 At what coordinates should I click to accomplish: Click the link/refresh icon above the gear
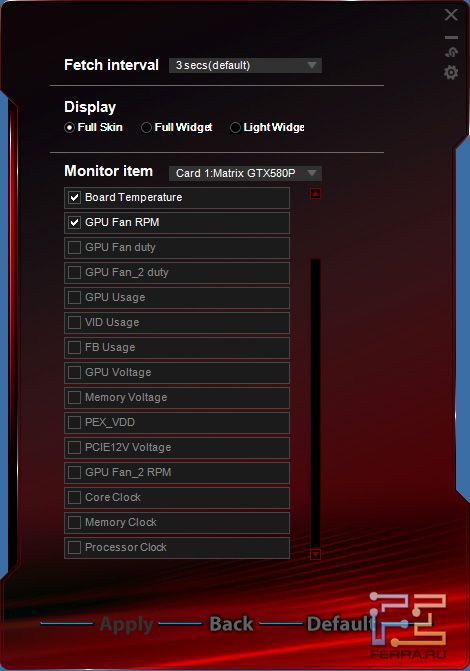coord(451,52)
